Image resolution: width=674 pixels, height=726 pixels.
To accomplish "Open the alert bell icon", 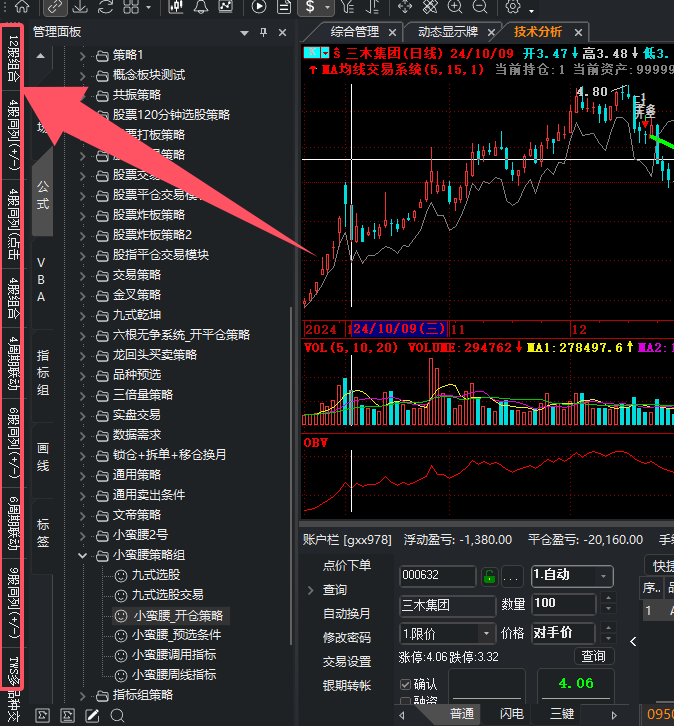I will (201, 6).
